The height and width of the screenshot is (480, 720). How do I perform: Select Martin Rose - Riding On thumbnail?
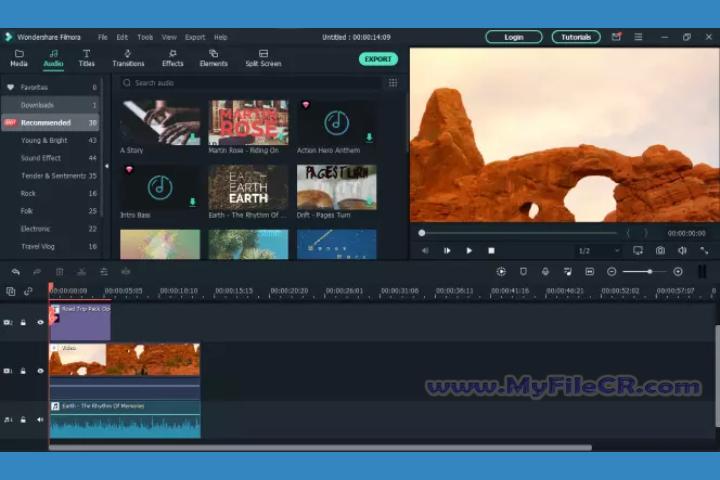pos(248,122)
